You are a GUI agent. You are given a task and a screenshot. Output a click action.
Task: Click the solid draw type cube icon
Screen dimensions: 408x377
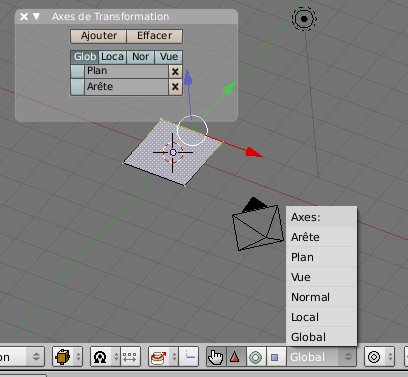coord(63,357)
